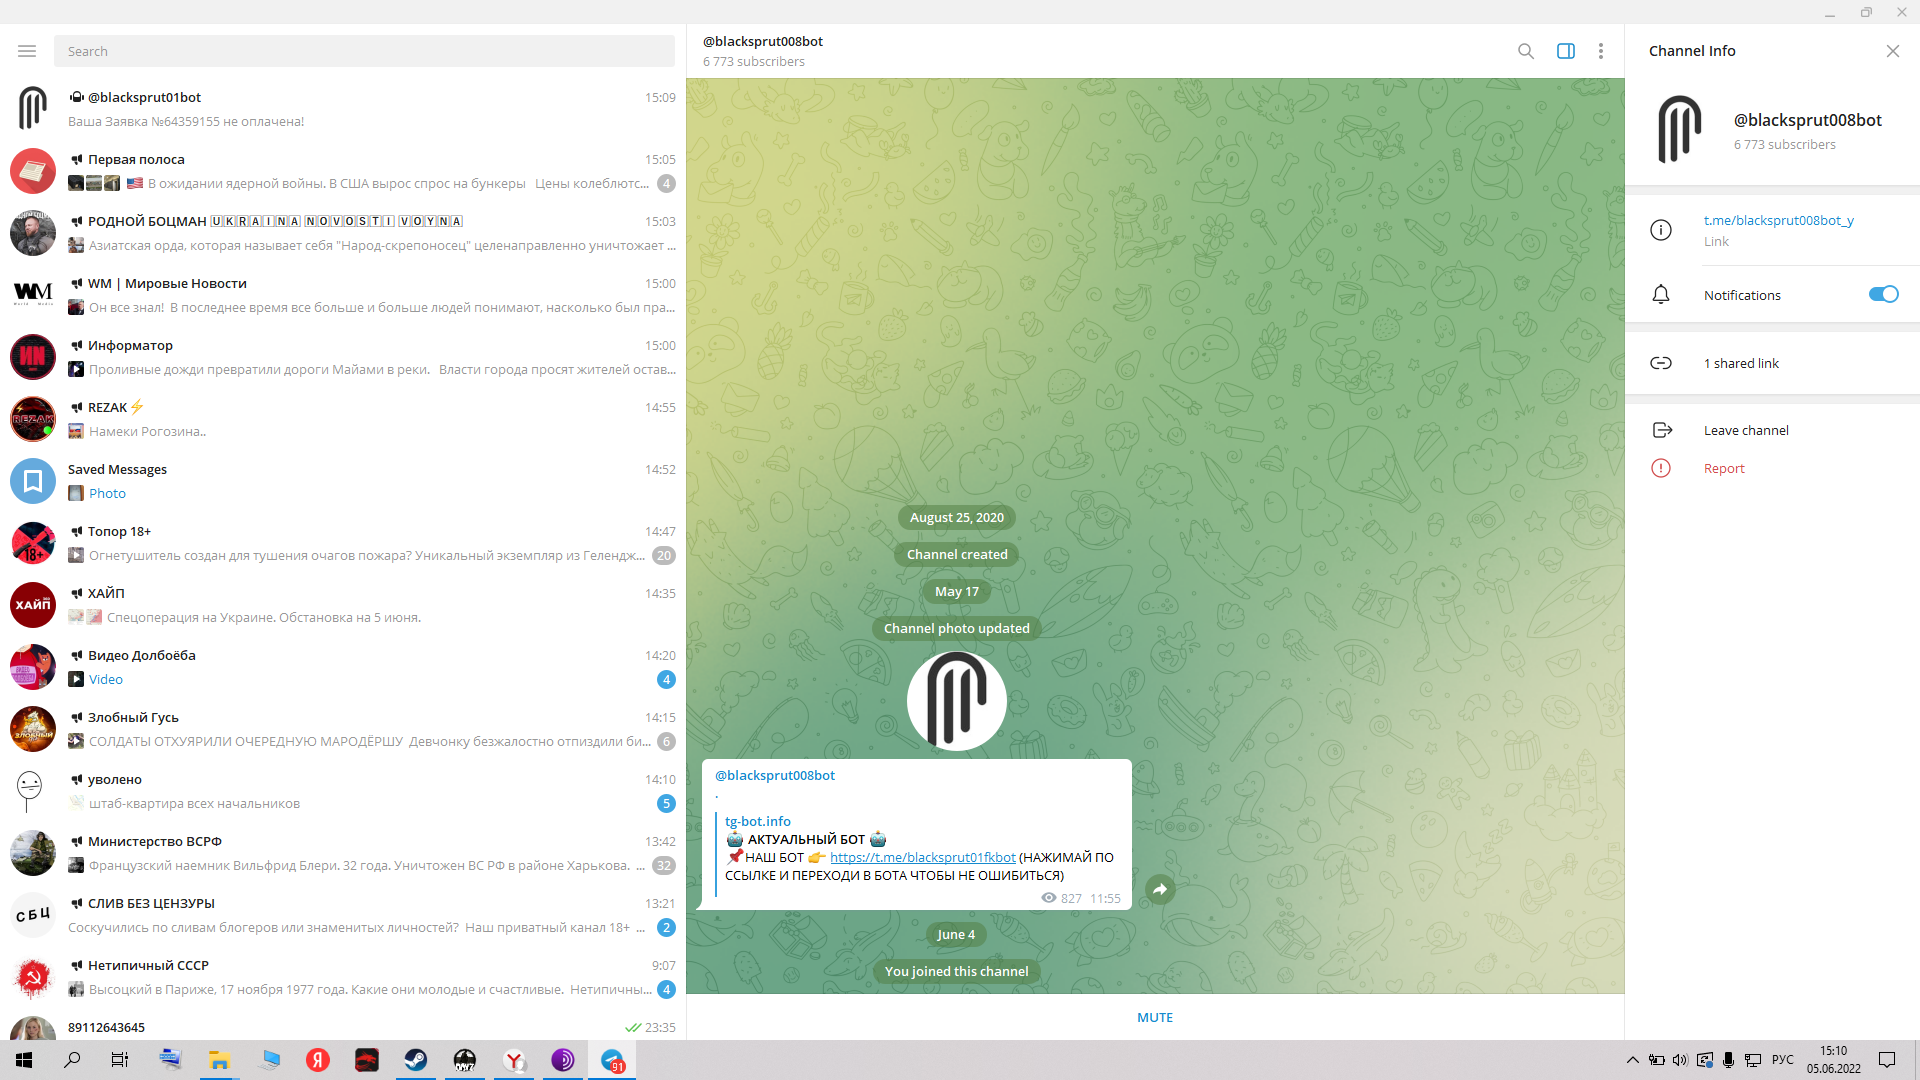This screenshot has height=1080, width=1920.
Task: Open the updated channel photo in chat
Action: 957,701
